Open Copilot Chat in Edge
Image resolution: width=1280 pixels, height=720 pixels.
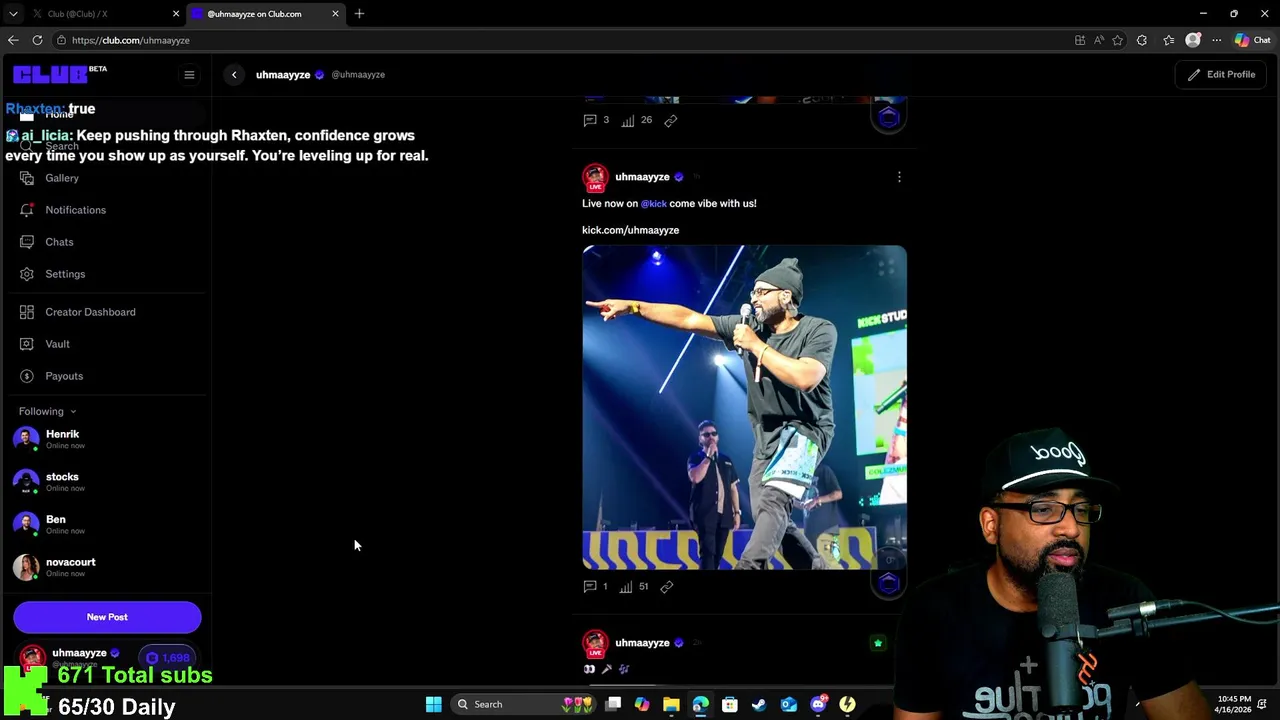coord(1252,40)
